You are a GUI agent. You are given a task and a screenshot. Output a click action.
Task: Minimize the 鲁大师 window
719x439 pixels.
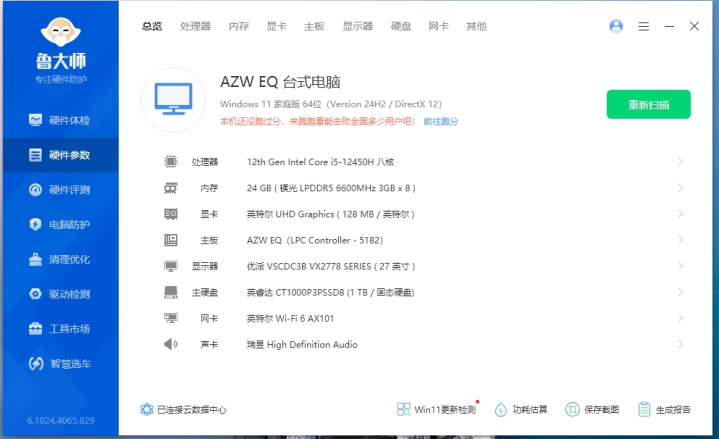669,27
